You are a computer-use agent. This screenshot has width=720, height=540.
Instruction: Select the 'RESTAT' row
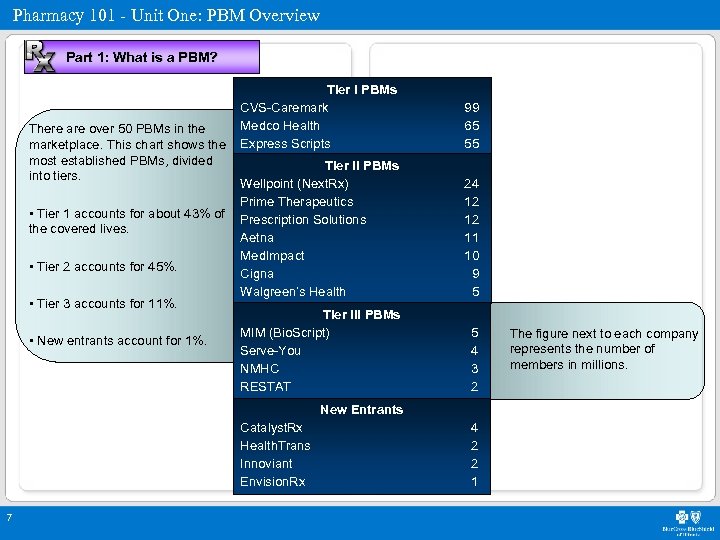[x=362, y=387]
